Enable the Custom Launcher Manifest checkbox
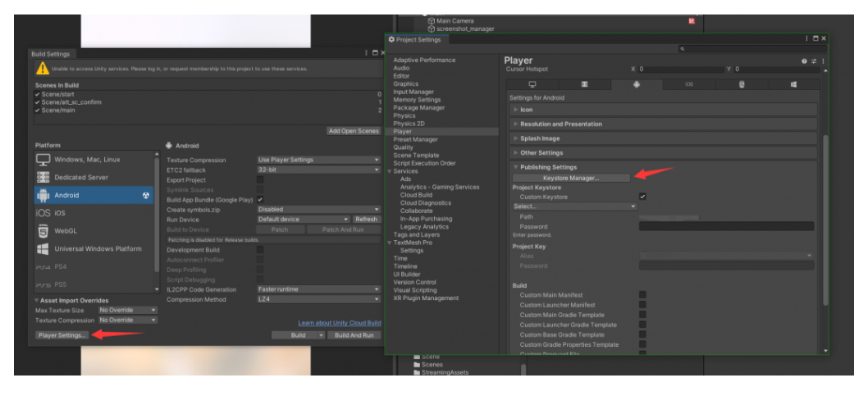This screenshot has width=864, height=393. coord(642,305)
